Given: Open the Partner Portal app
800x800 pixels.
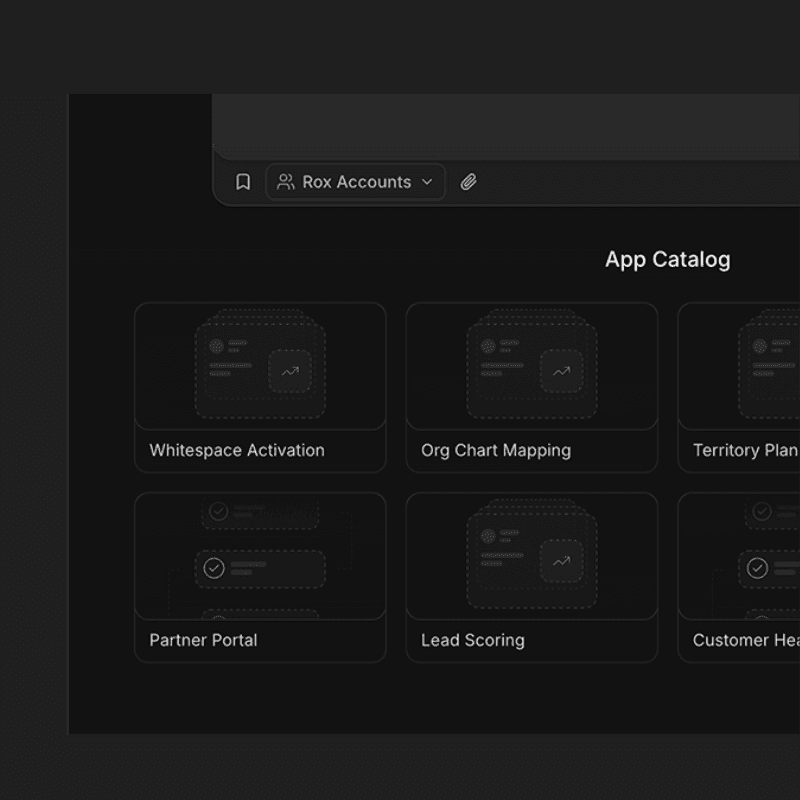Looking at the screenshot, I should coord(203,640).
